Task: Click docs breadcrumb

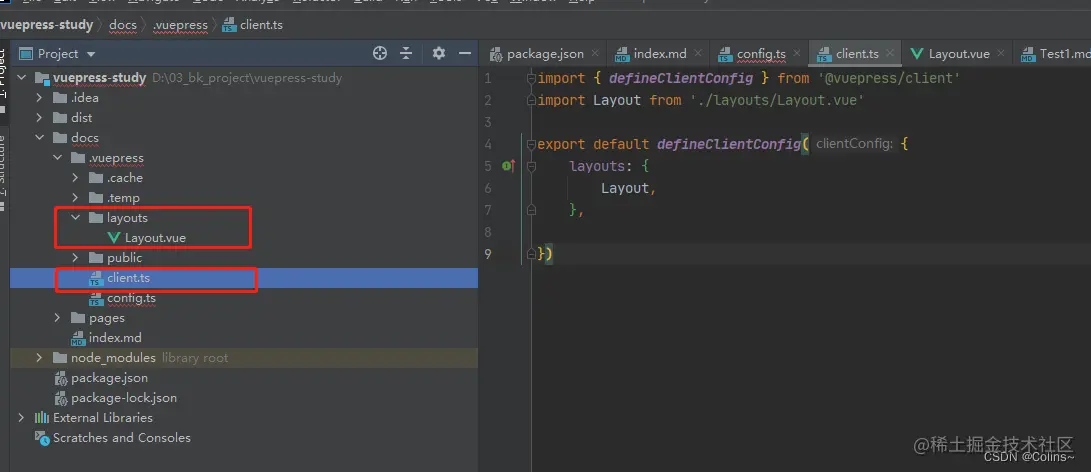Action: coord(123,25)
